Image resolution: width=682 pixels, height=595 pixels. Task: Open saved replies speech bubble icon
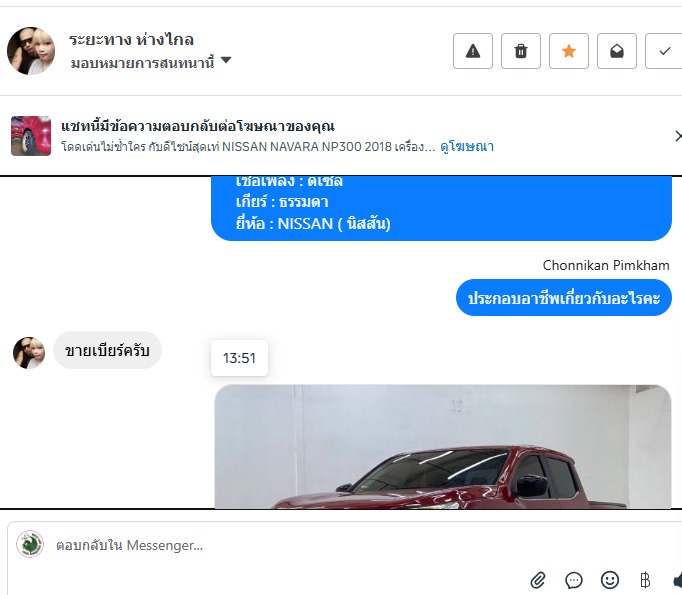click(x=574, y=580)
